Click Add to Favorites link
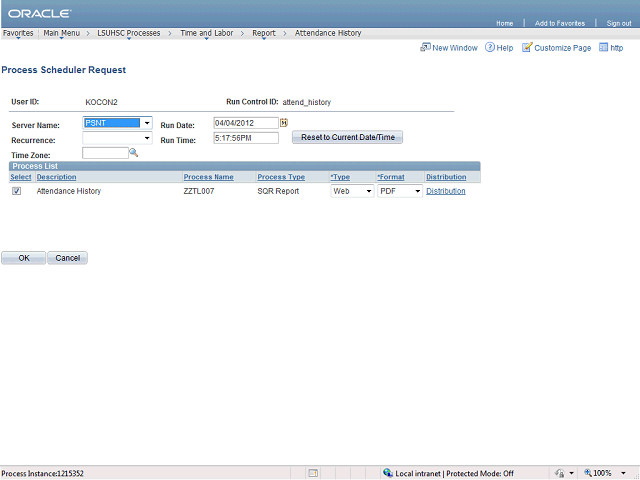Viewport: 640px width, 480px height. coord(560,23)
